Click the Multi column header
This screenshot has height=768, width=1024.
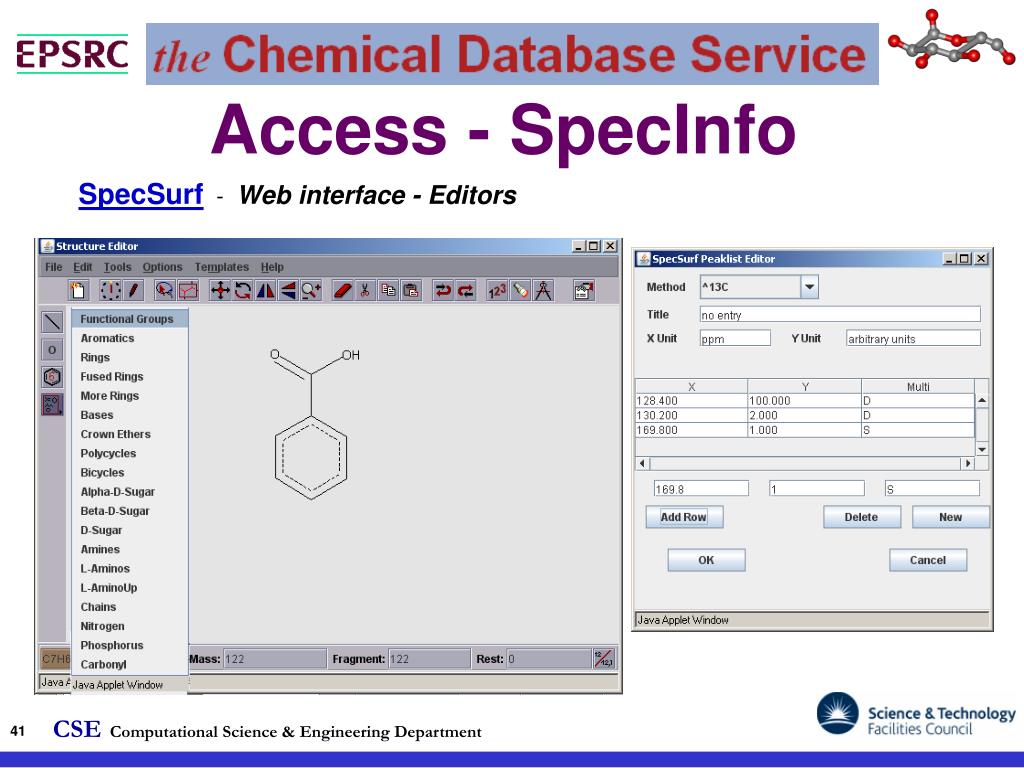(918, 387)
